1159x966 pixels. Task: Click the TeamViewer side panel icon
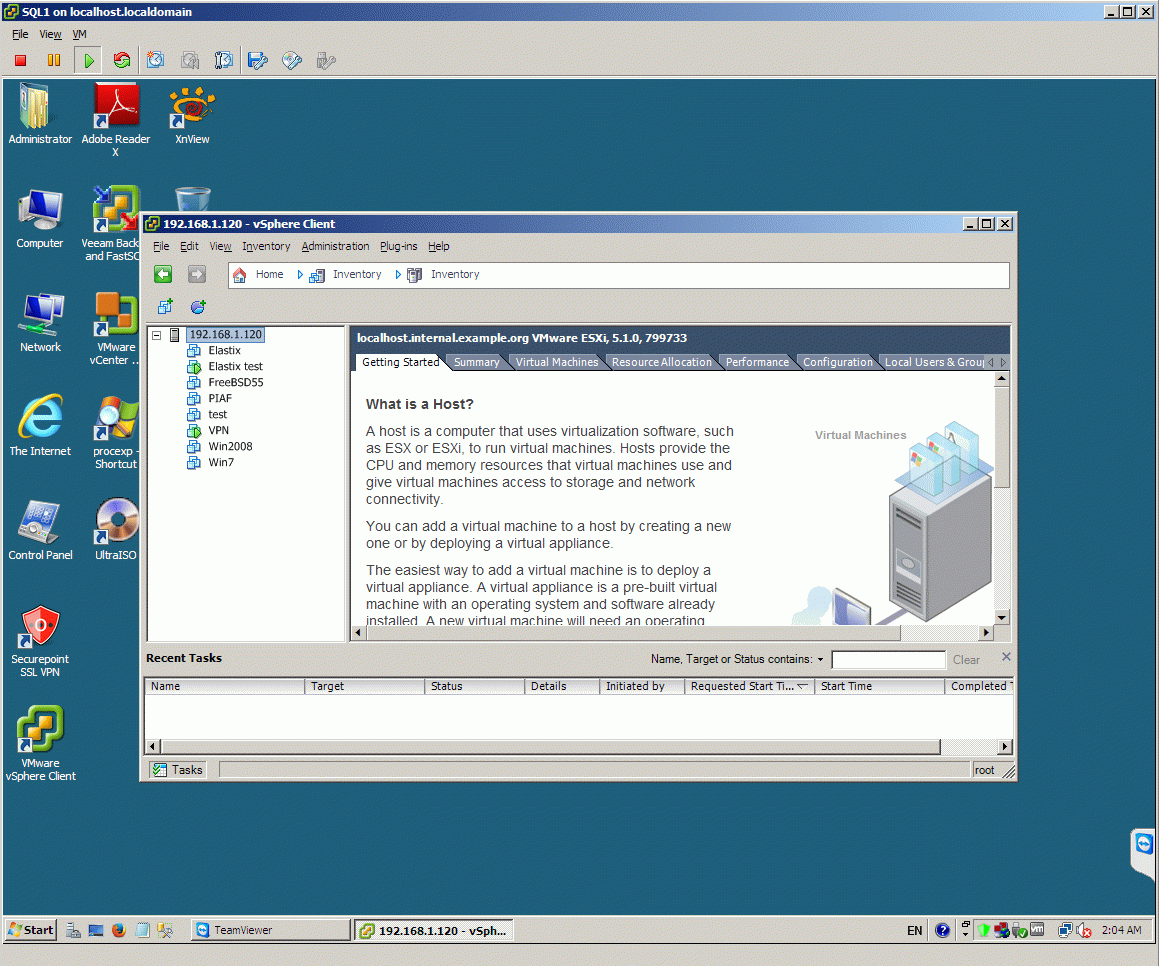point(1144,844)
